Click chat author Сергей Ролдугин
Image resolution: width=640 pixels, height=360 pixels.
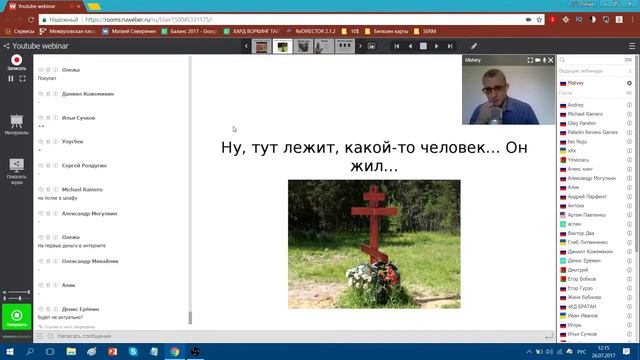pos(84,166)
